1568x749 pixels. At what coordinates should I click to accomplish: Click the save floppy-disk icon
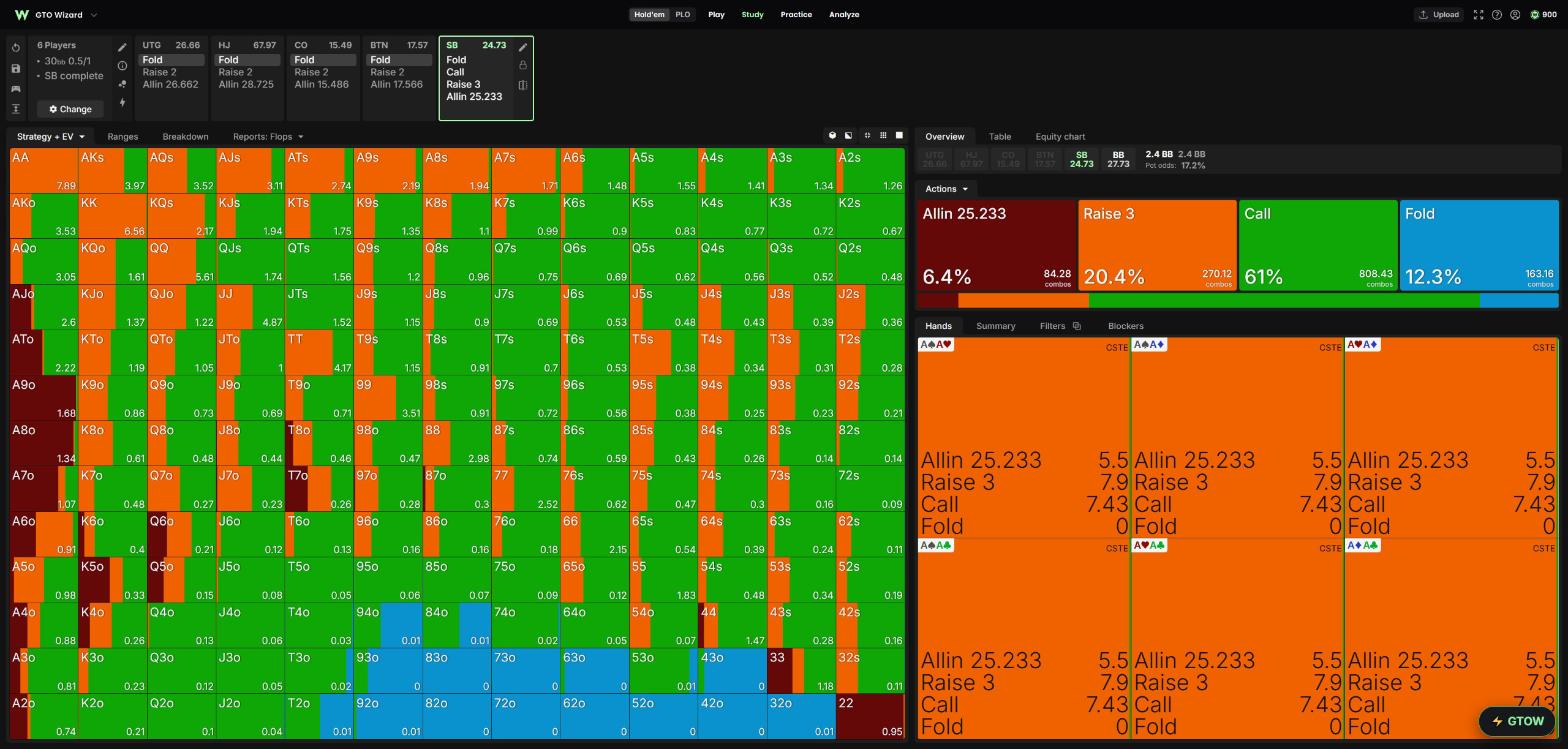point(16,68)
